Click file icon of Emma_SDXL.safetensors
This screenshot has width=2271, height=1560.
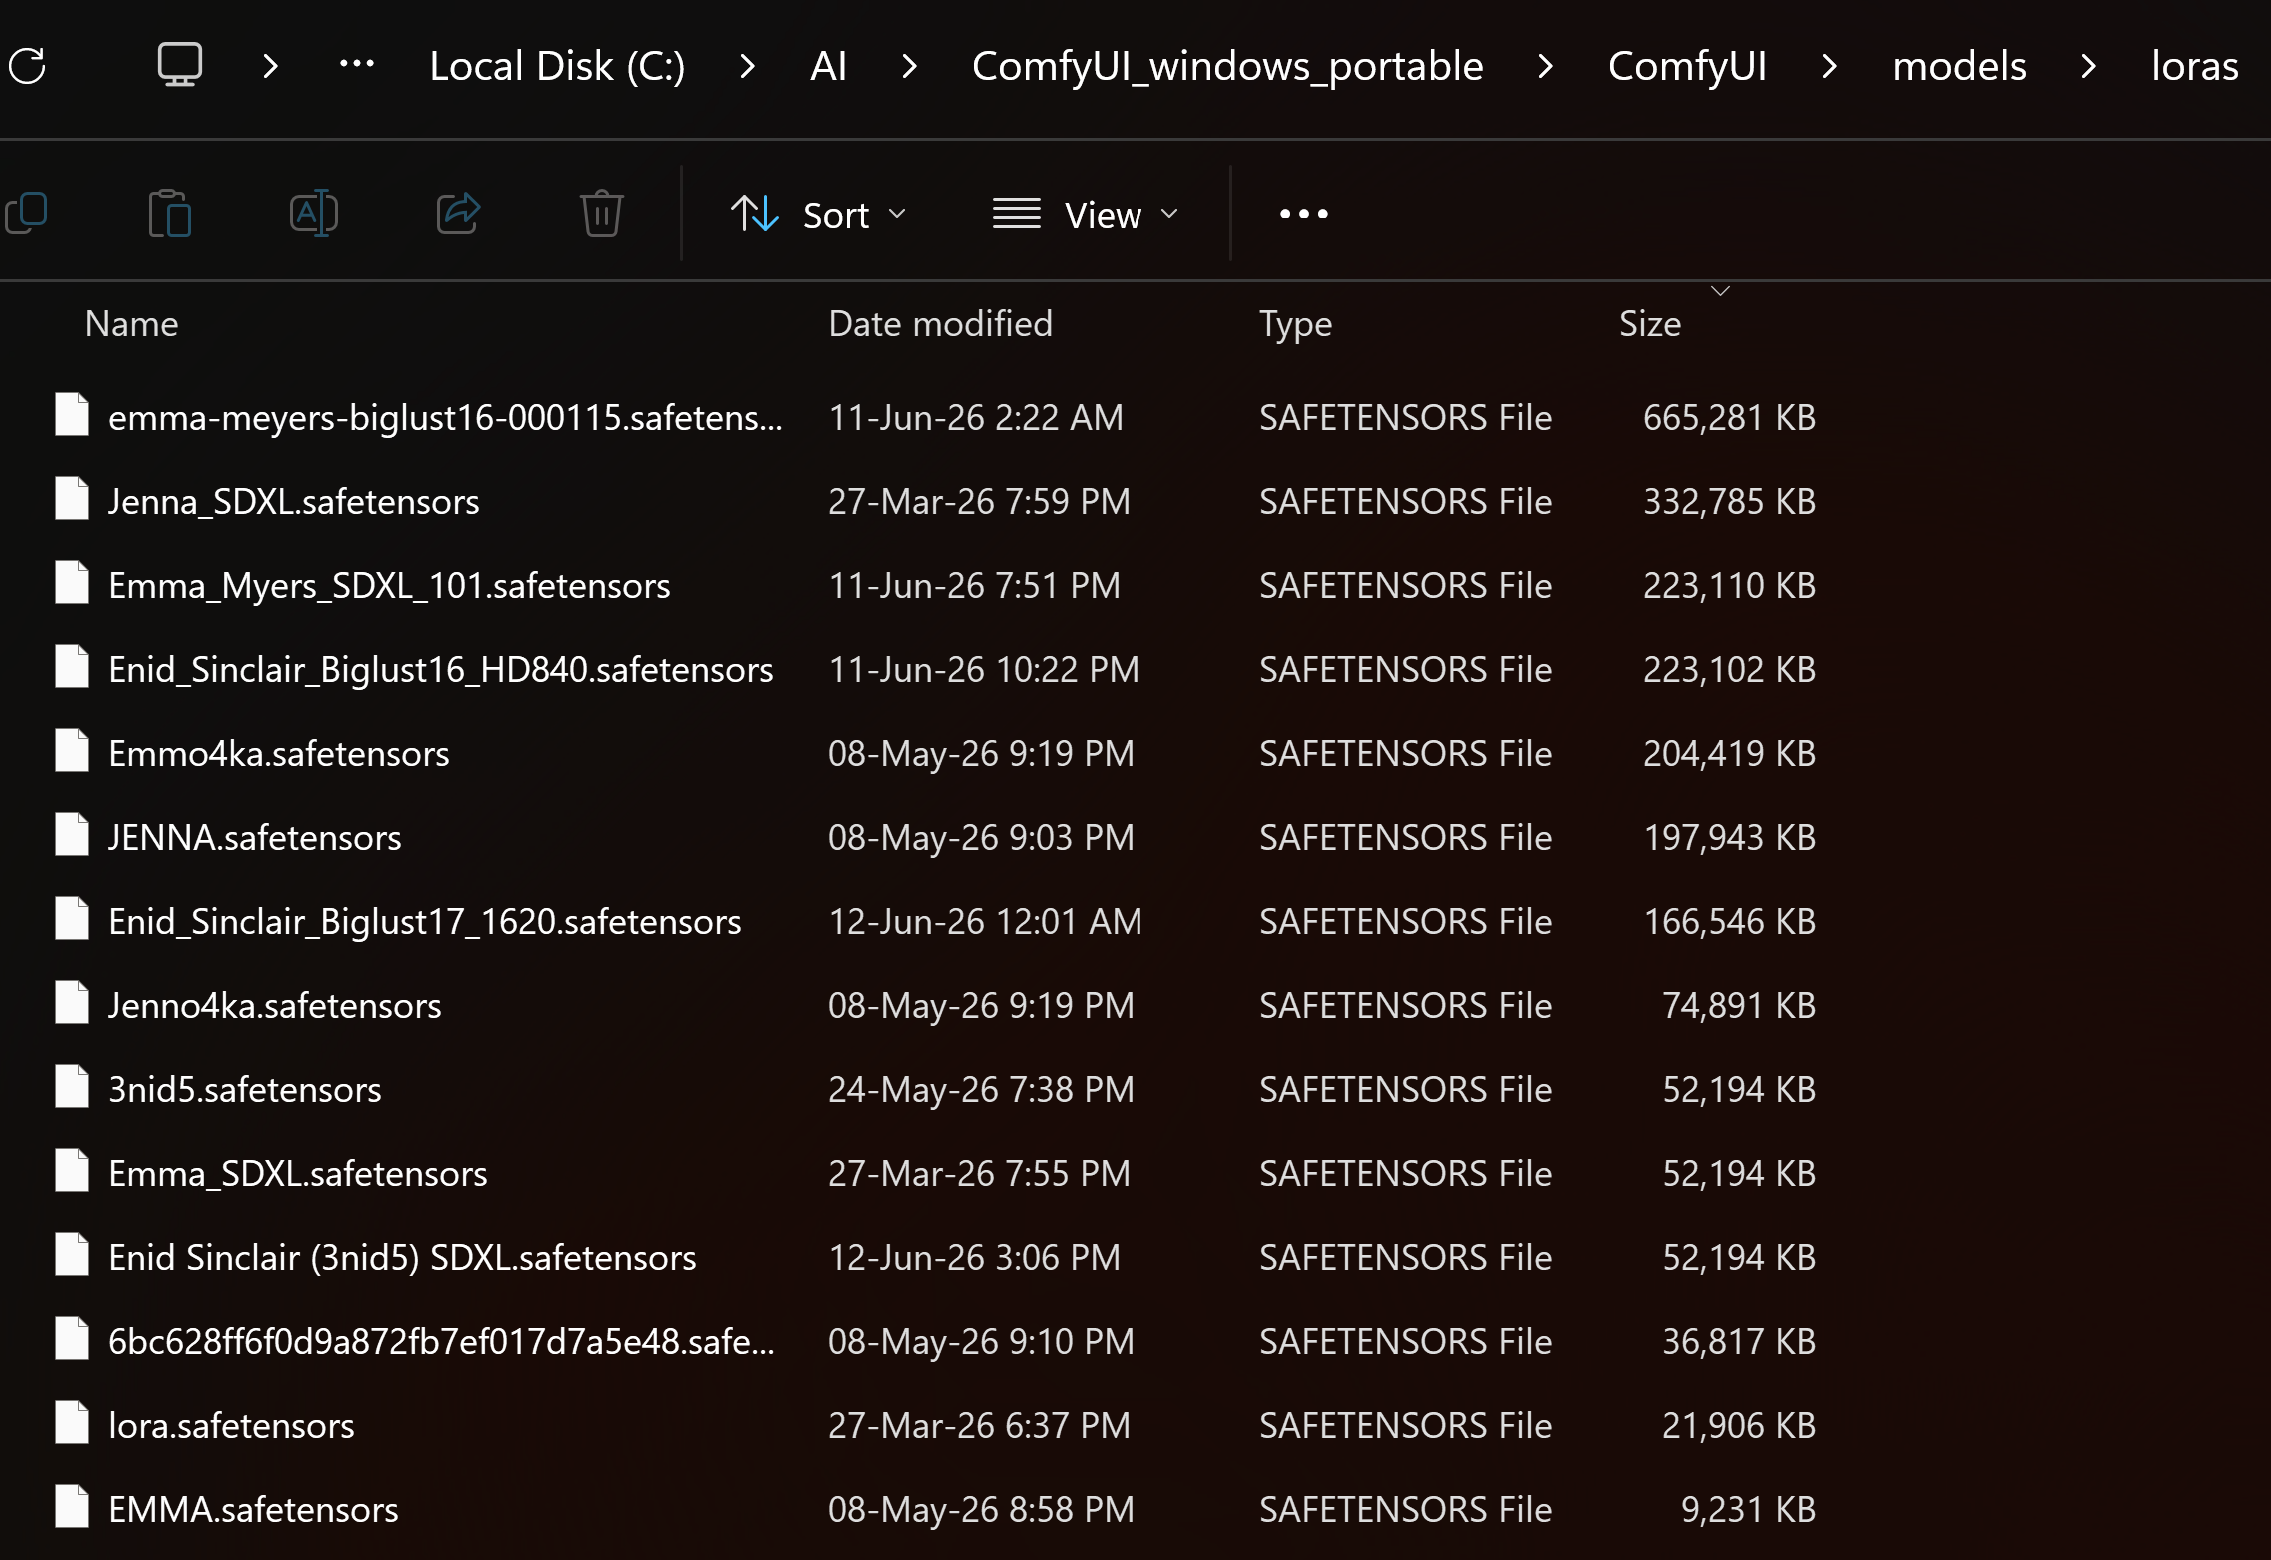pyautogui.click(x=72, y=1171)
